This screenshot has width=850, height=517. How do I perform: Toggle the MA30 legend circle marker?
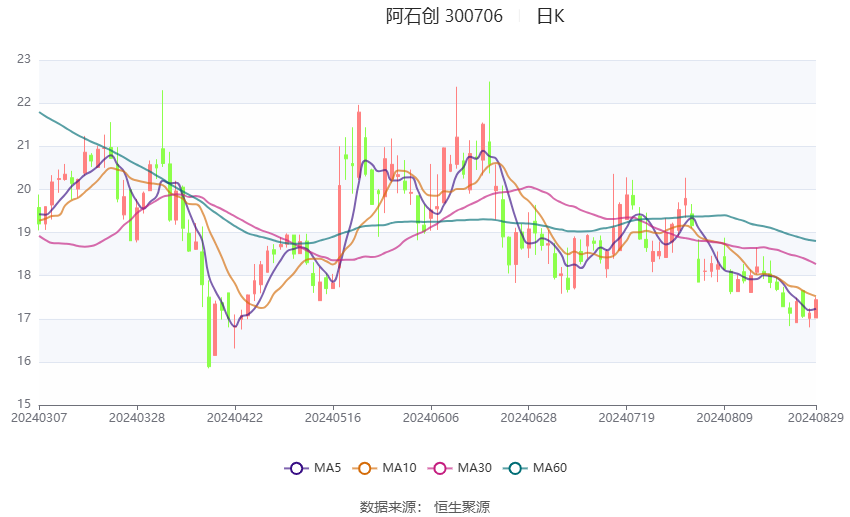coord(440,468)
